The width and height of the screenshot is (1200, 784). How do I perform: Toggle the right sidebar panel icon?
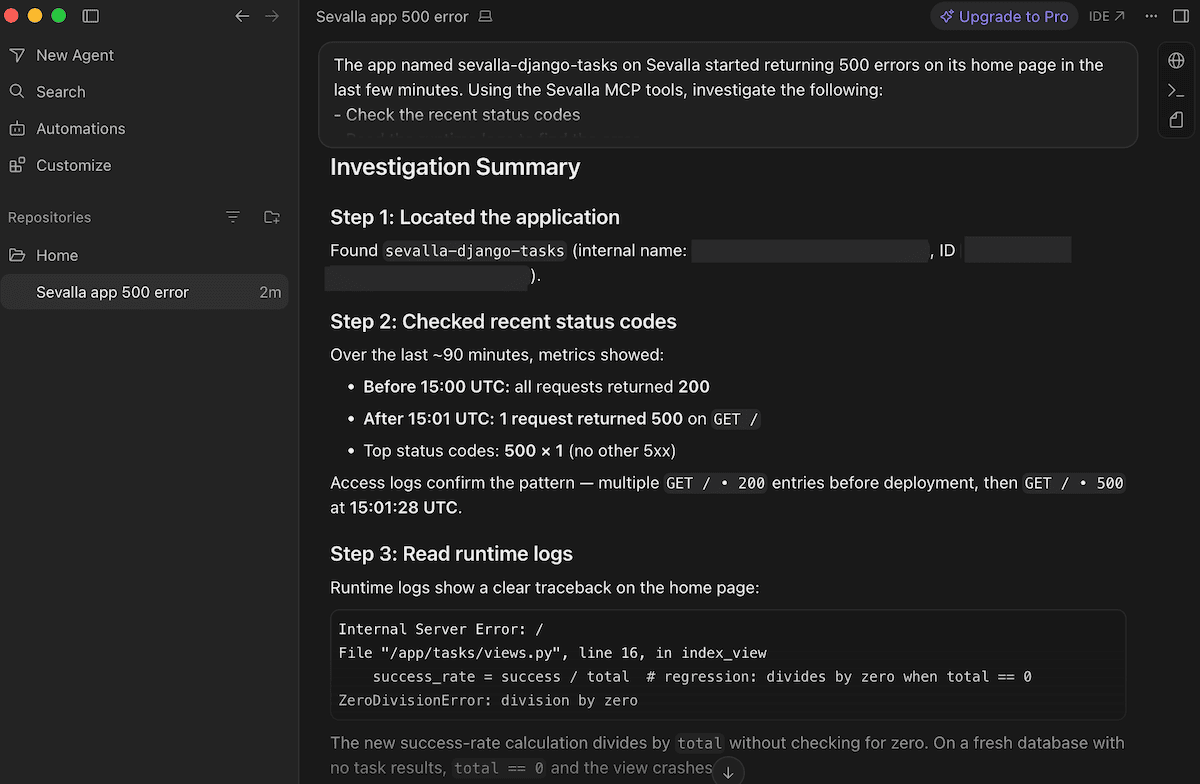click(x=1182, y=16)
